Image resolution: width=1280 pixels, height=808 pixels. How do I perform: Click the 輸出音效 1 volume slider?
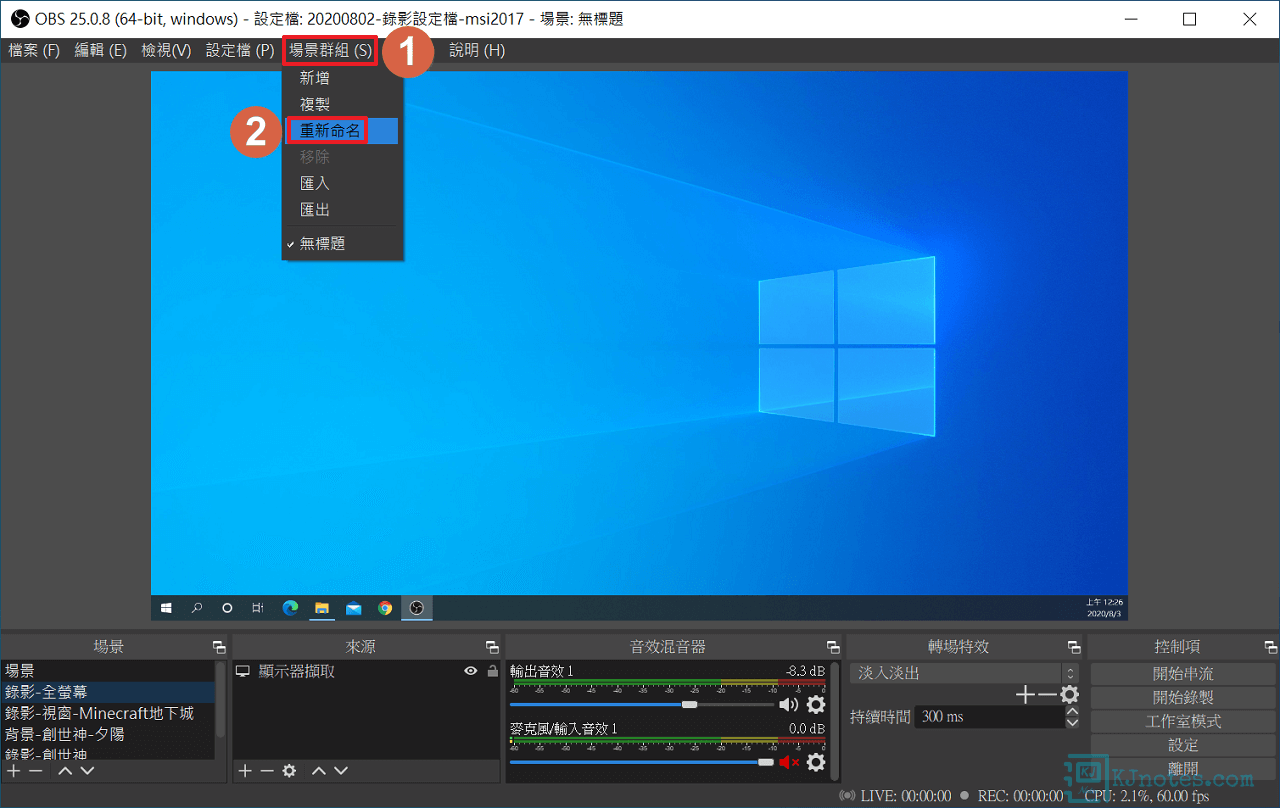[x=641, y=705]
